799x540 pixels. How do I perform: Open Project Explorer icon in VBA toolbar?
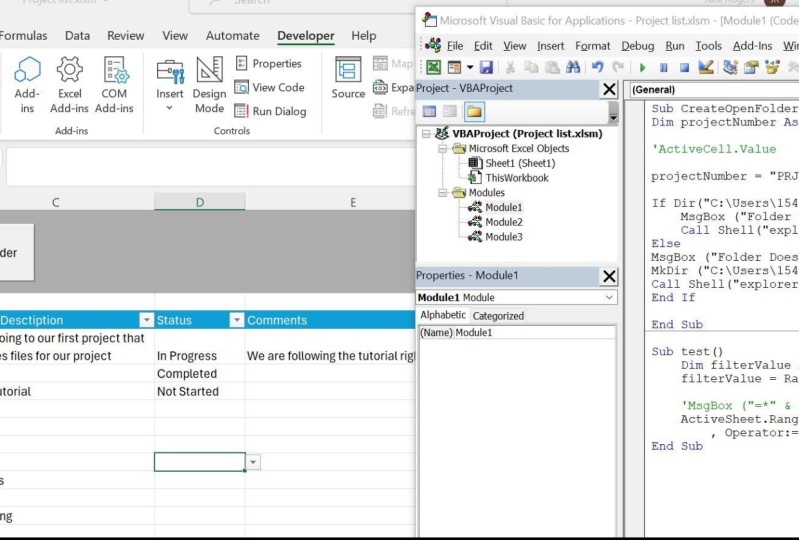point(730,67)
